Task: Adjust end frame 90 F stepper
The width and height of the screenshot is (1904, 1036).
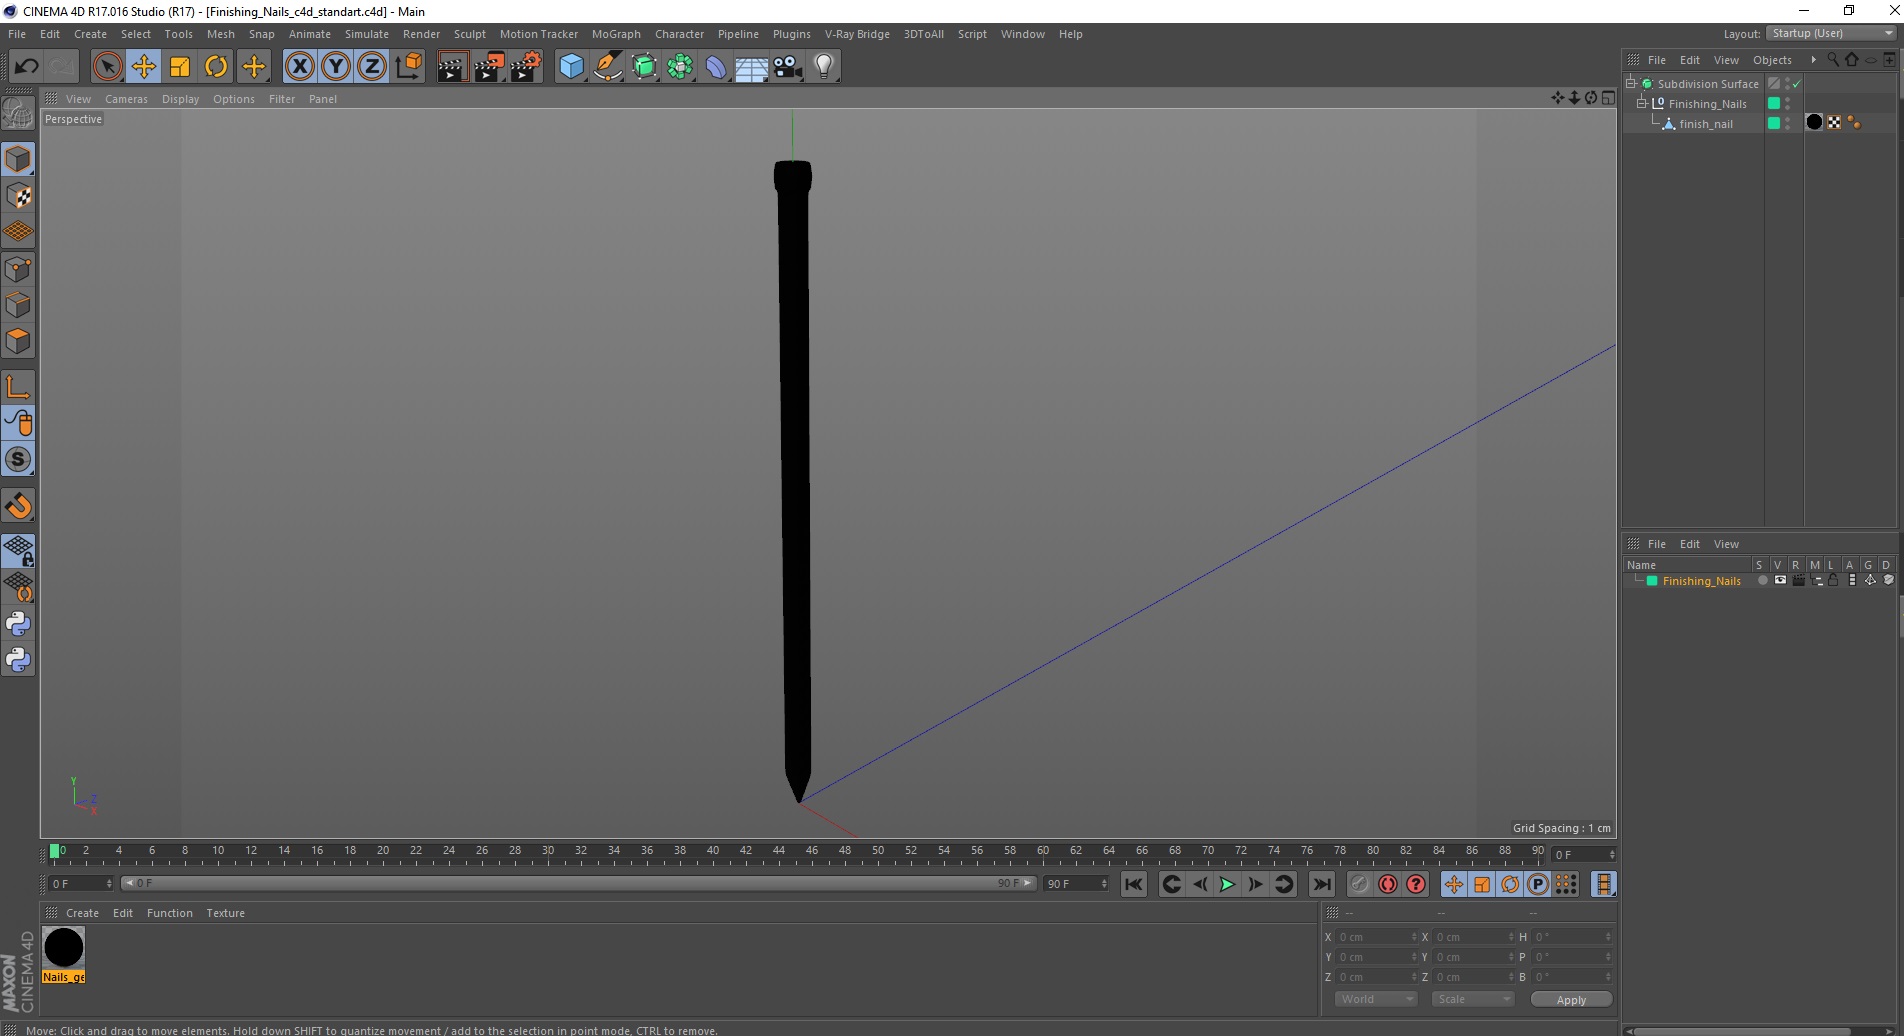Action: 1104,884
